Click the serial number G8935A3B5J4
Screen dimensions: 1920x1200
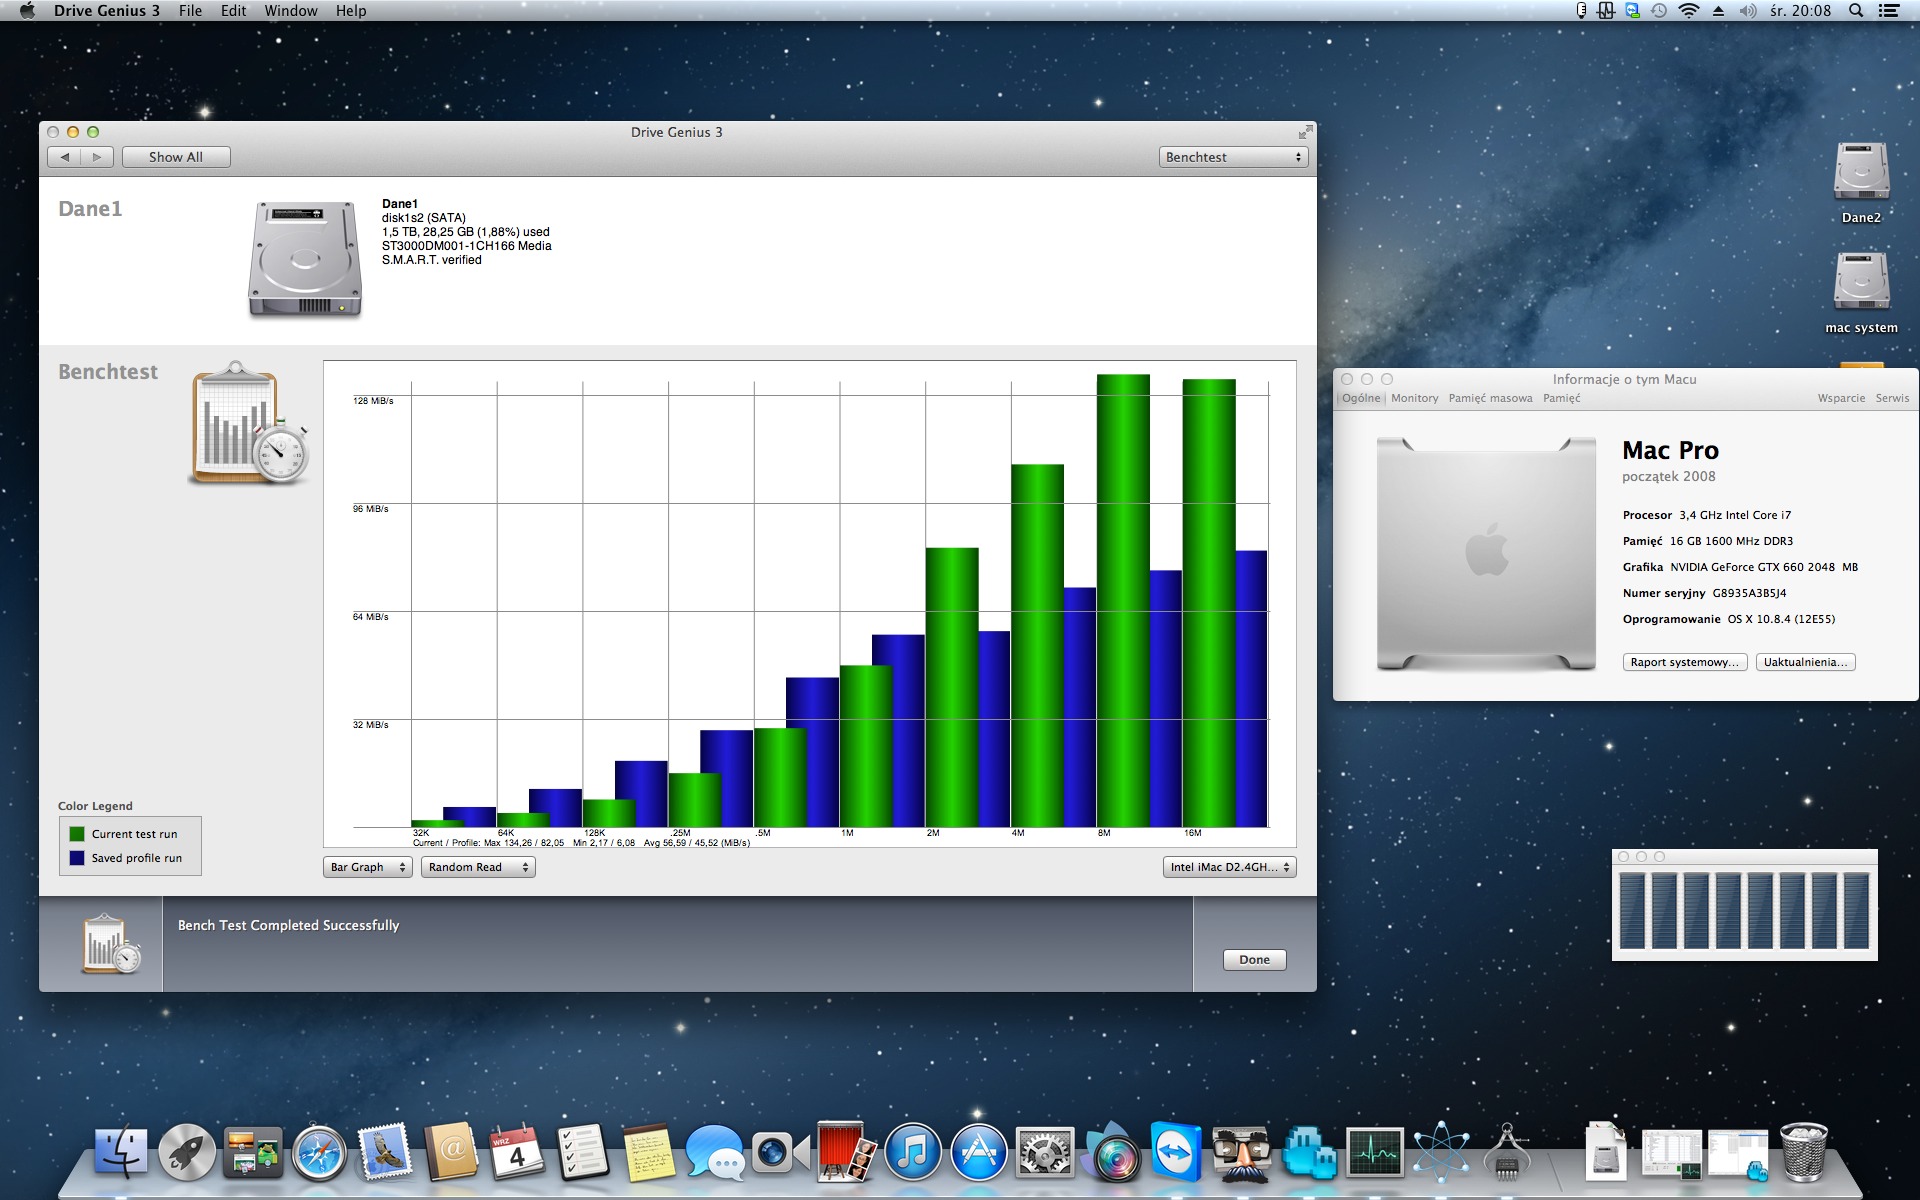pos(1749,593)
